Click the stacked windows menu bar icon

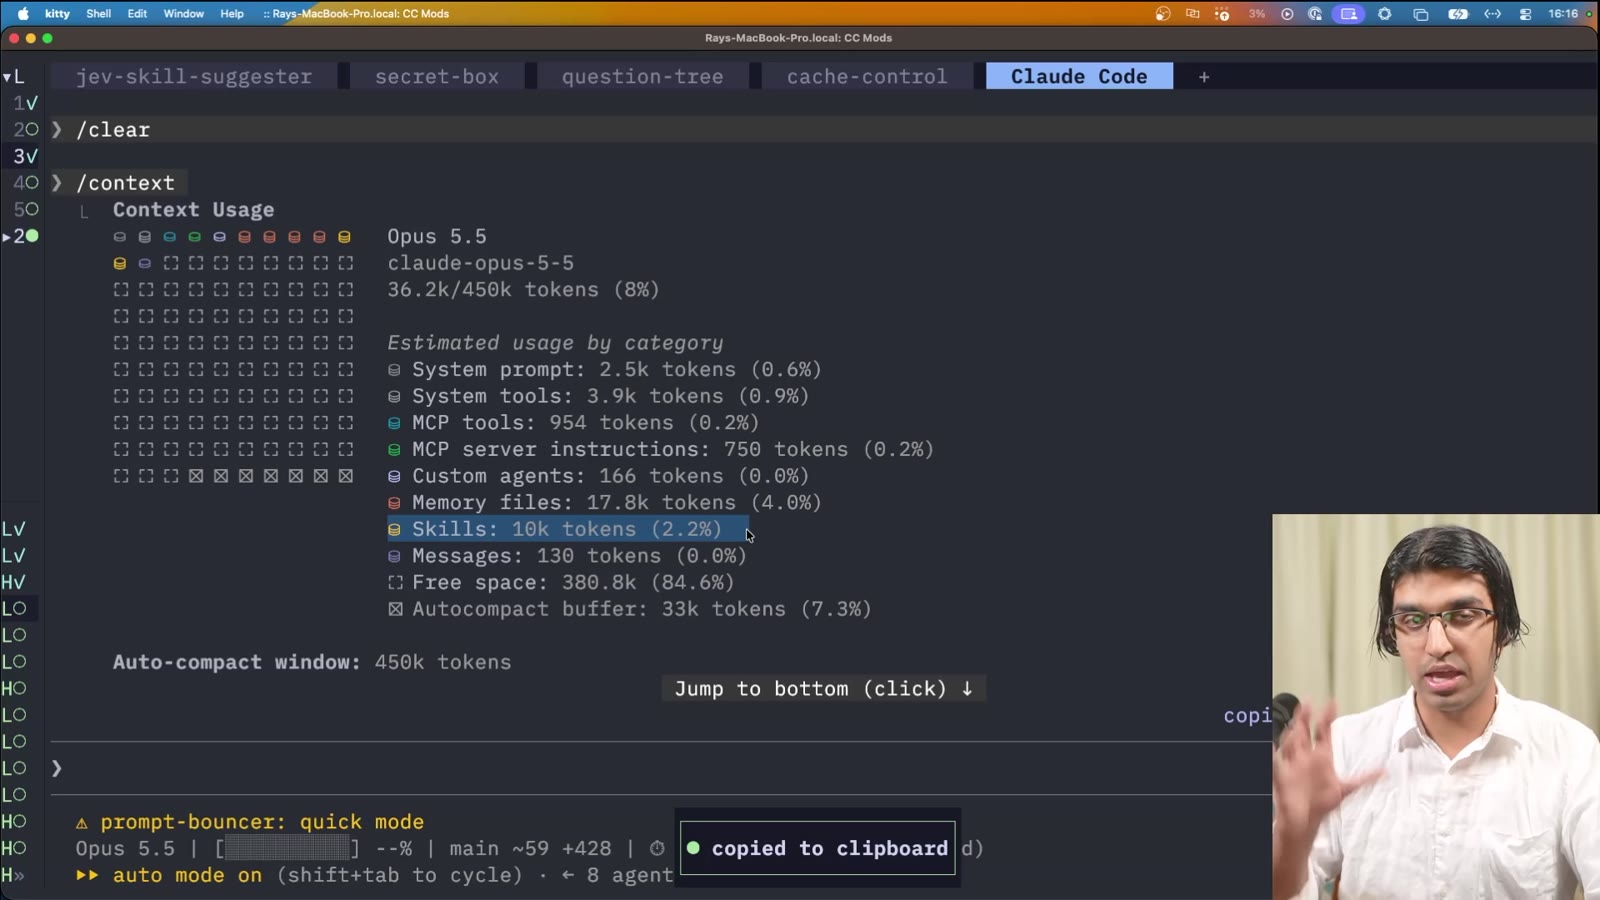click(1420, 14)
